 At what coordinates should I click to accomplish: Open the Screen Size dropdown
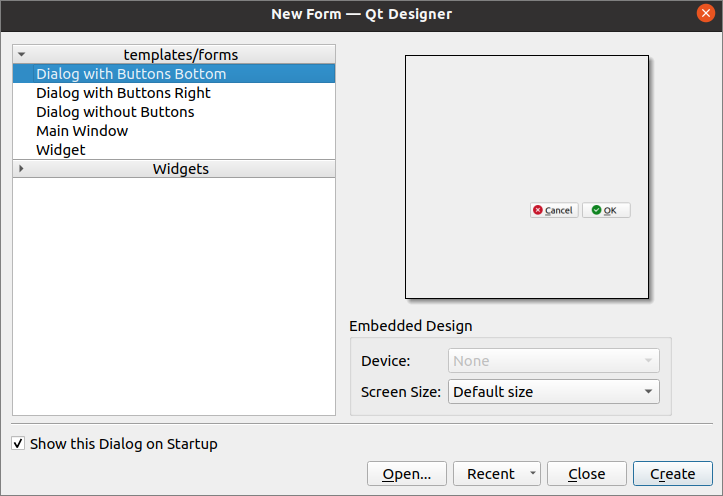(554, 392)
